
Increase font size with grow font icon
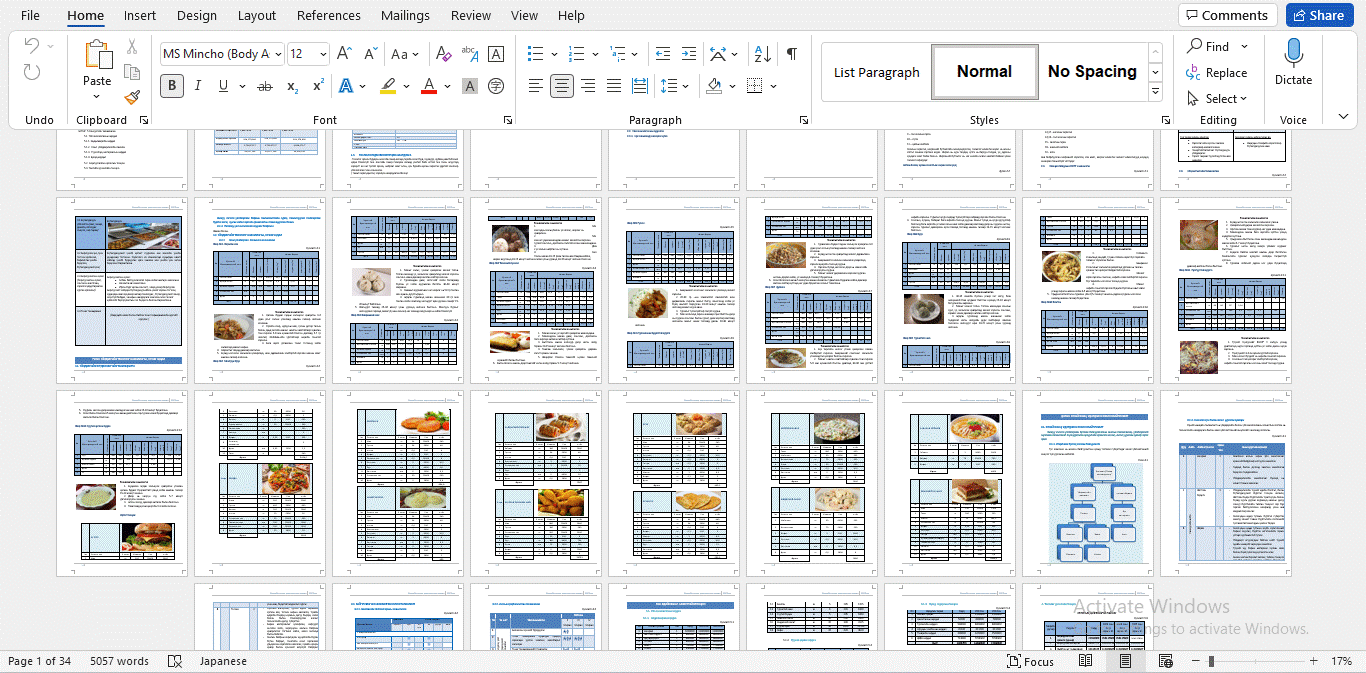coord(344,54)
